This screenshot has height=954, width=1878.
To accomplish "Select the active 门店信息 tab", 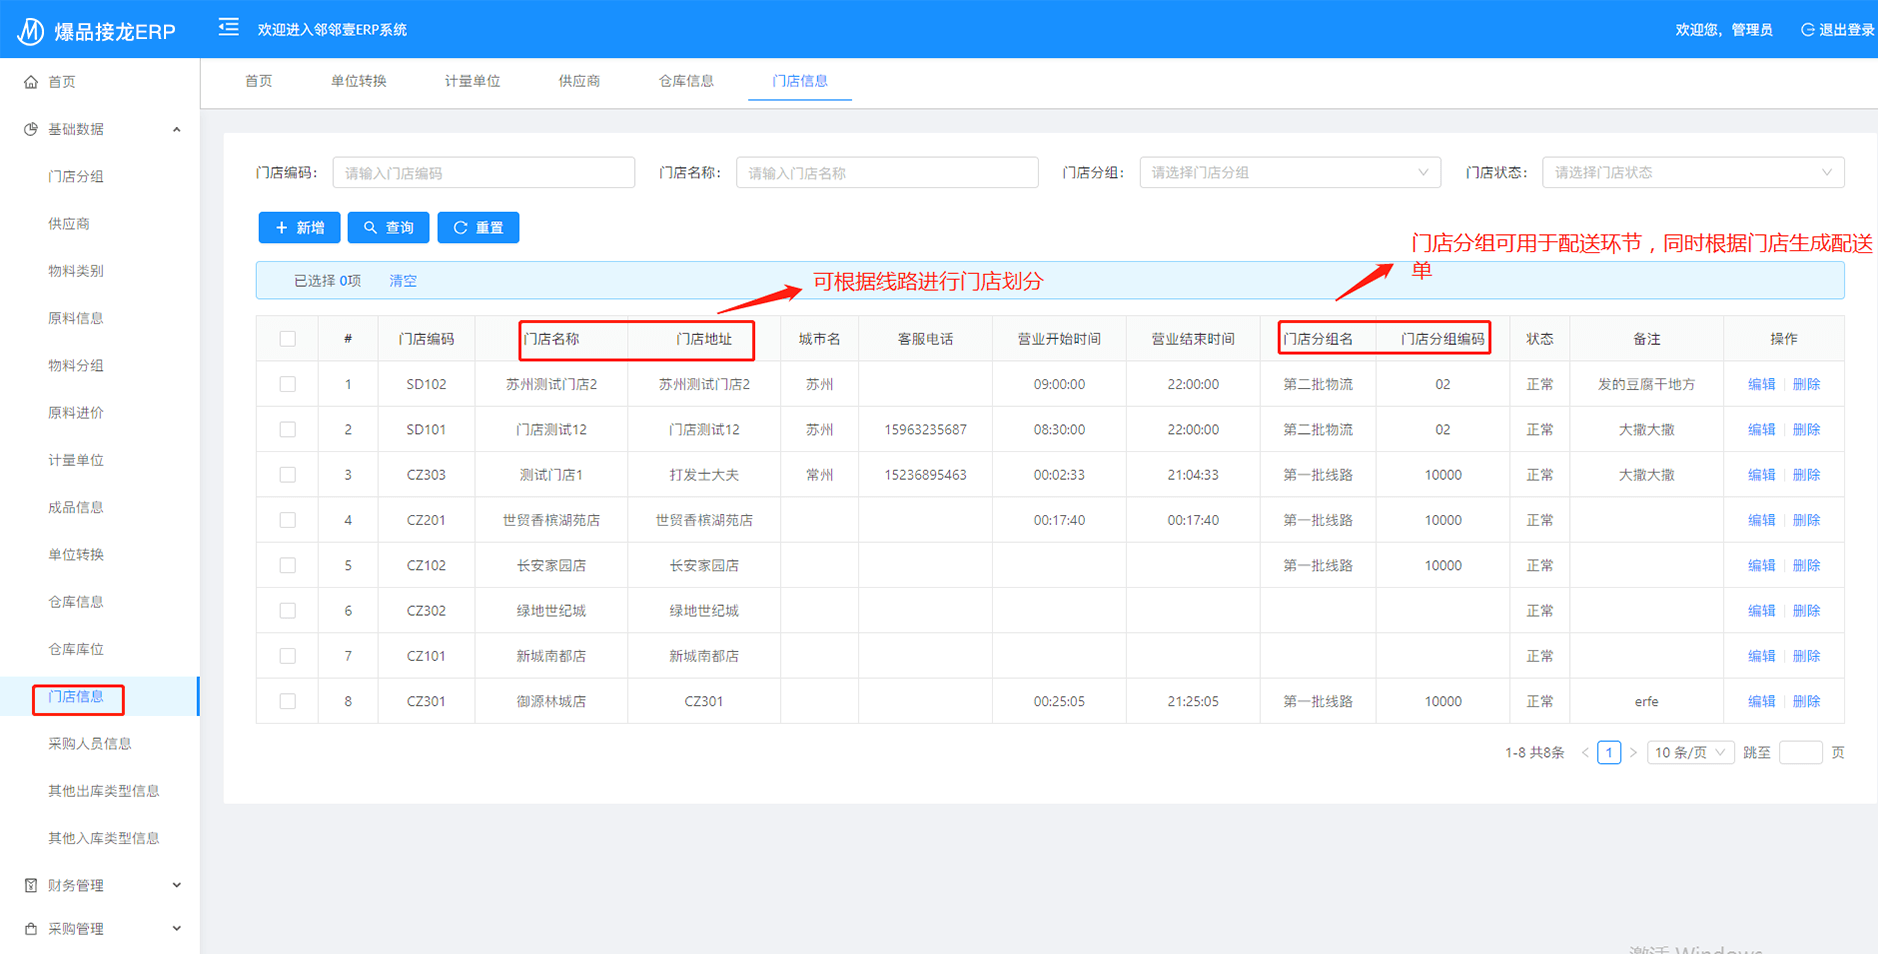I will (x=800, y=81).
